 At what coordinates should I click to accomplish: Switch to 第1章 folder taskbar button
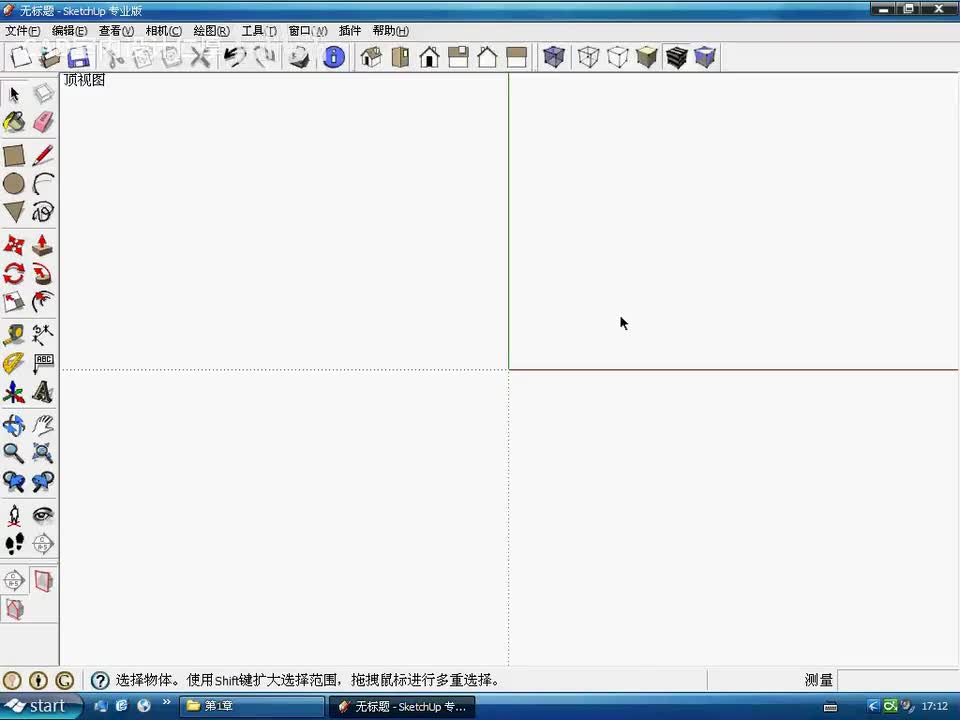click(252, 706)
